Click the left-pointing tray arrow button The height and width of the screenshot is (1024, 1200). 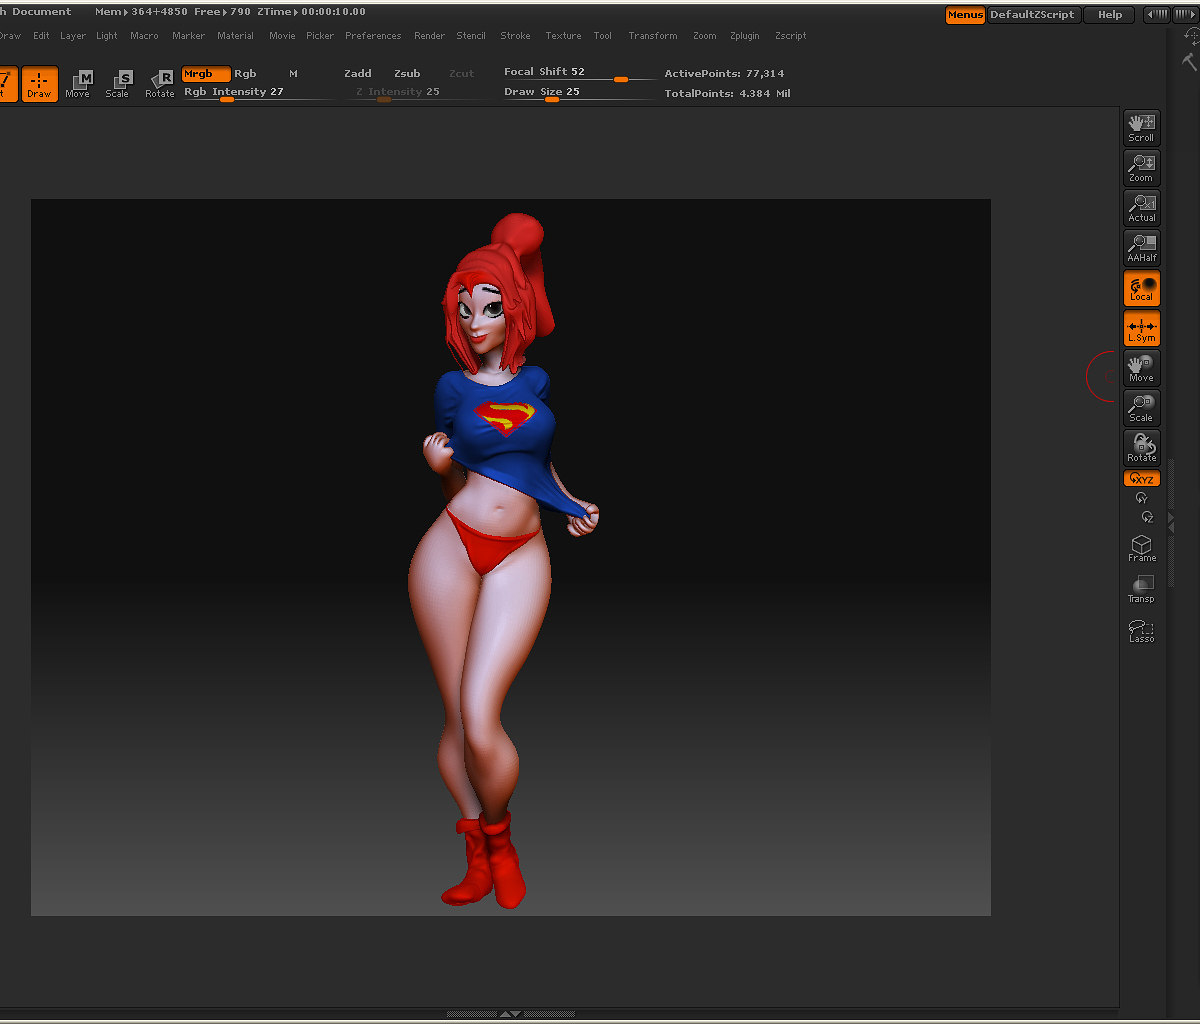click(x=1157, y=15)
